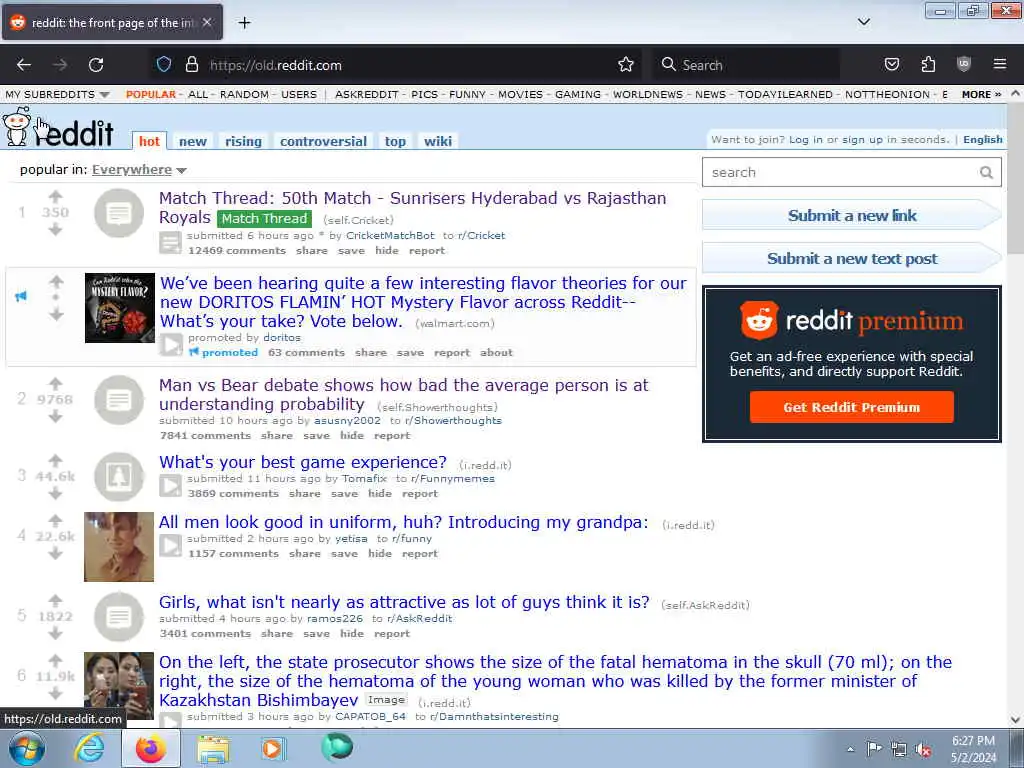
Task: Click the Log in link
Action: click(805, 139)
